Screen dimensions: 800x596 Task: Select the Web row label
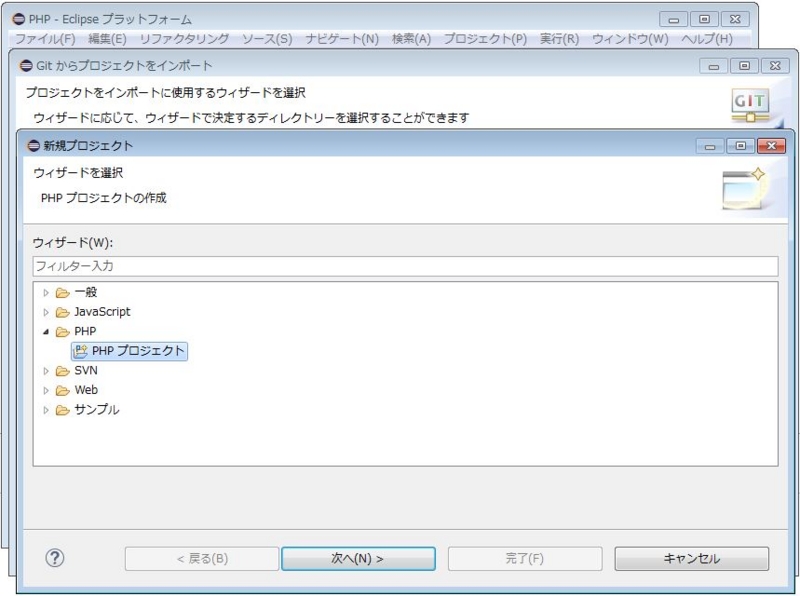[x=86, y=390]
